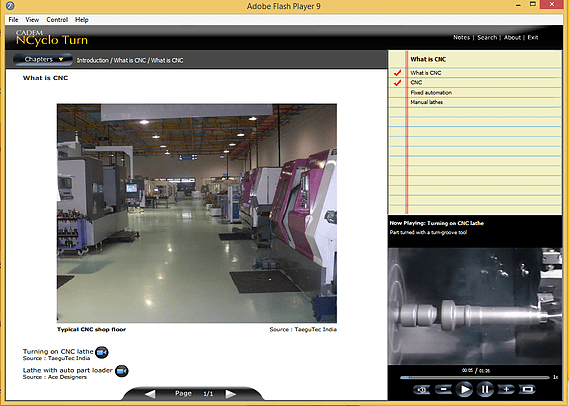Increase playback speed with the plus button
569x406 pixels.
[x=506, y=389]
